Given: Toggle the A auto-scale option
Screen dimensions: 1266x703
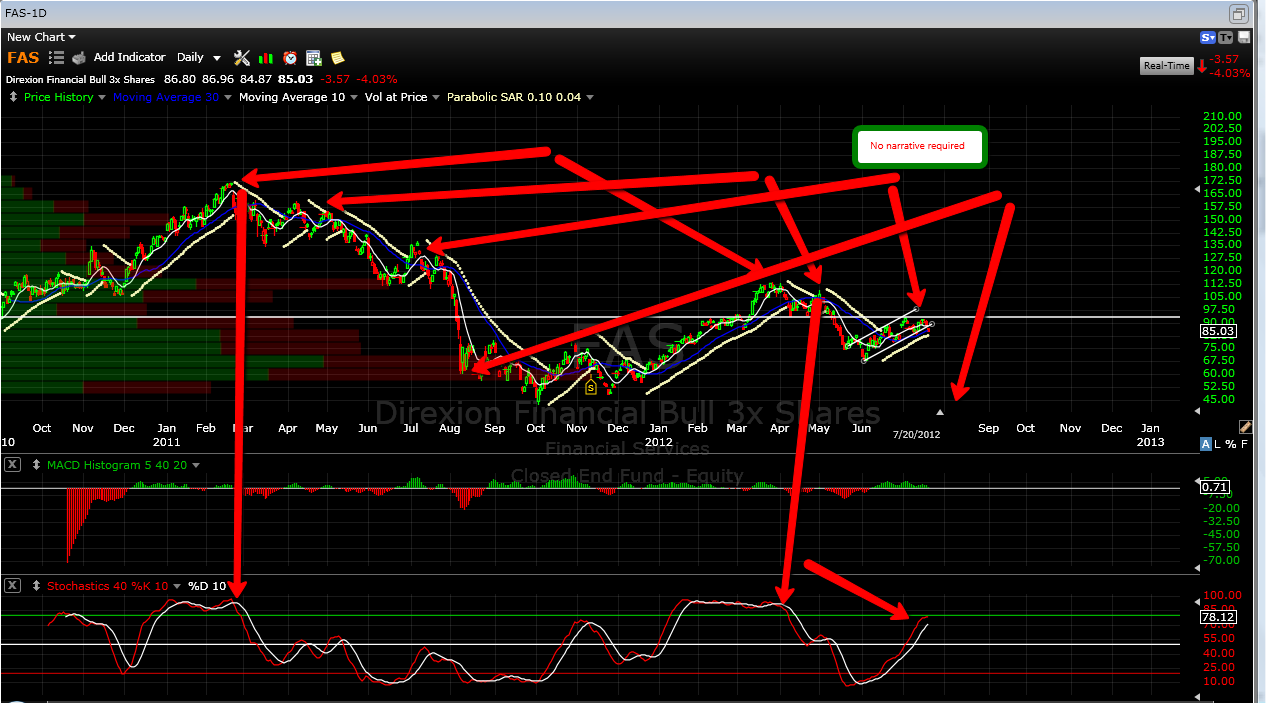Looking at the screenshot, I should click(x=1206, y=444).
